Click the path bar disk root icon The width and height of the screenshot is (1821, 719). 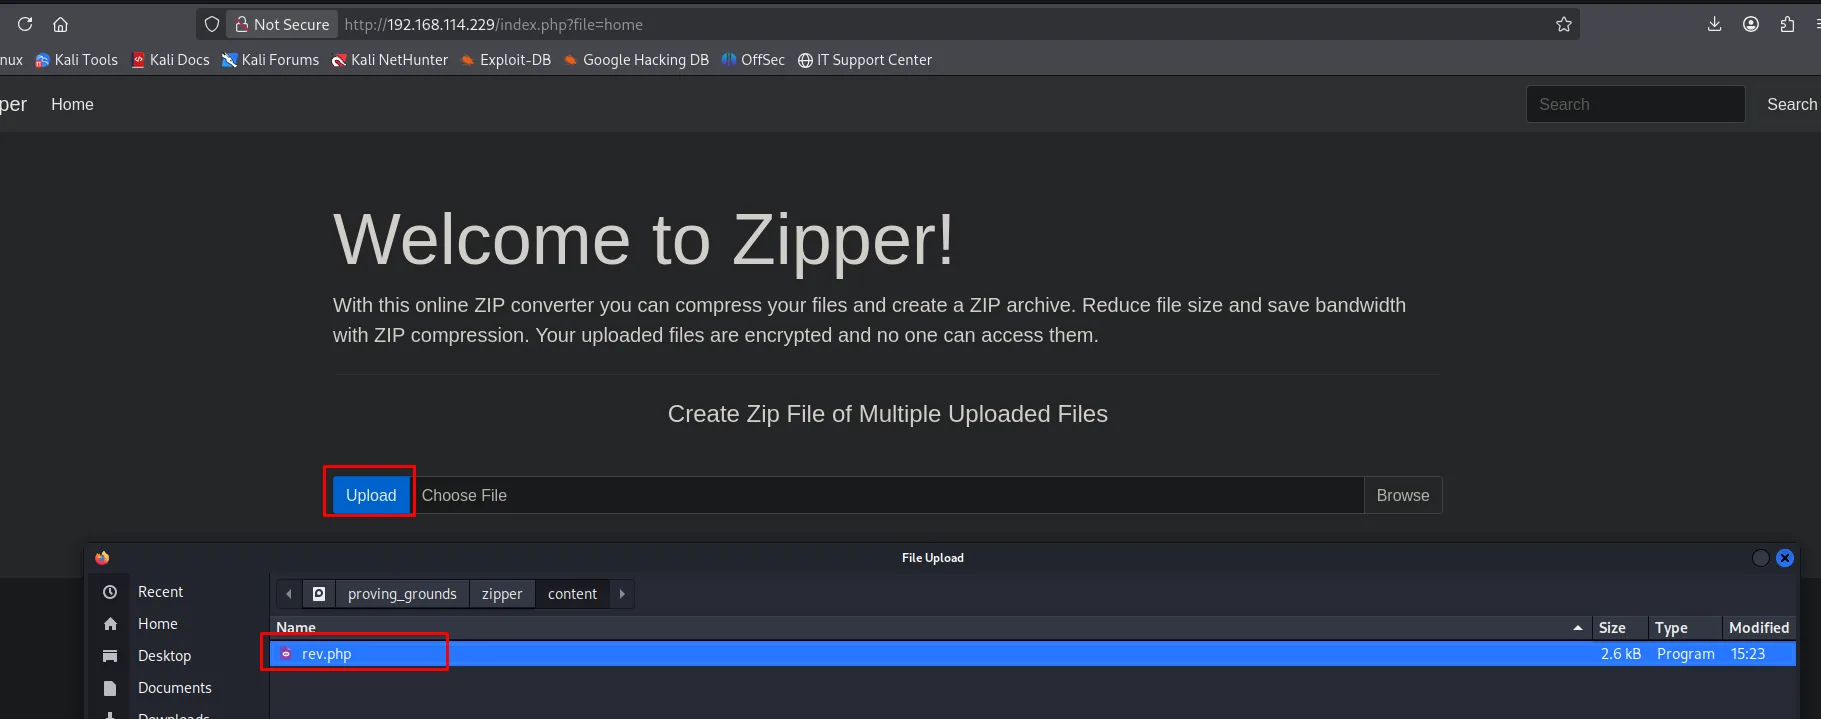319,594
